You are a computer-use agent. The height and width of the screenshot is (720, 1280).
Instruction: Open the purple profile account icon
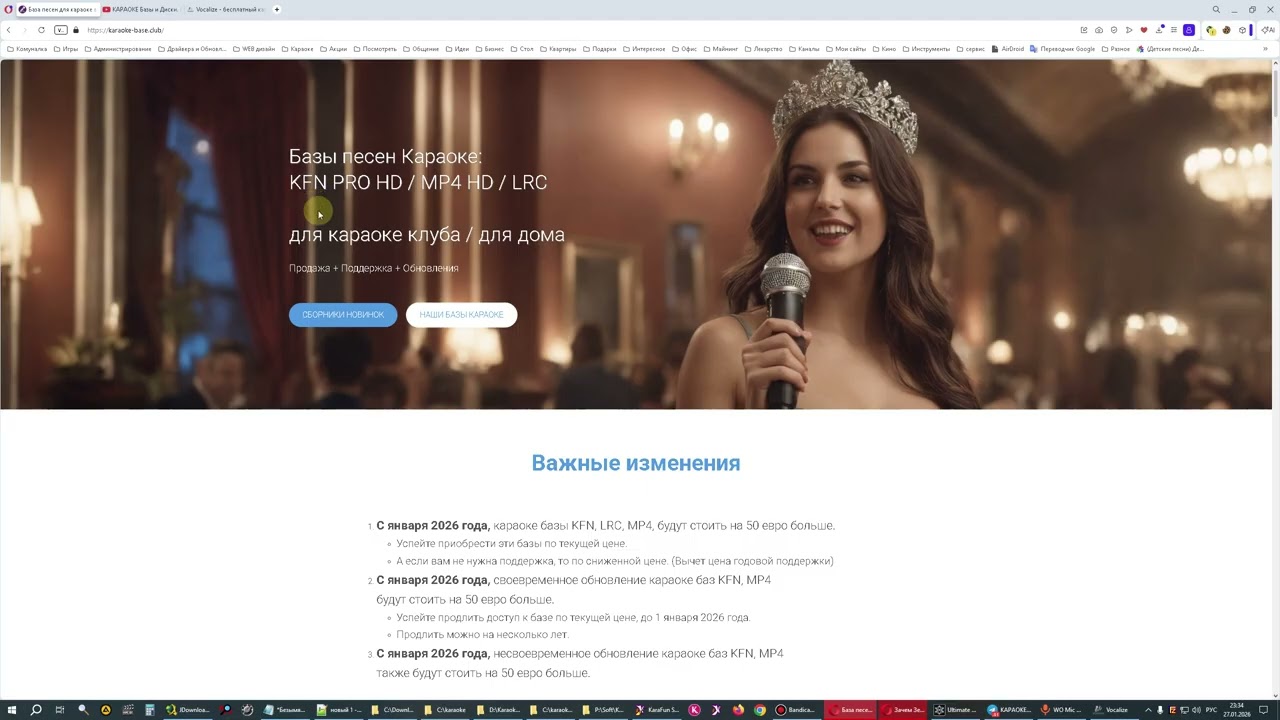tap(1189, 30)
